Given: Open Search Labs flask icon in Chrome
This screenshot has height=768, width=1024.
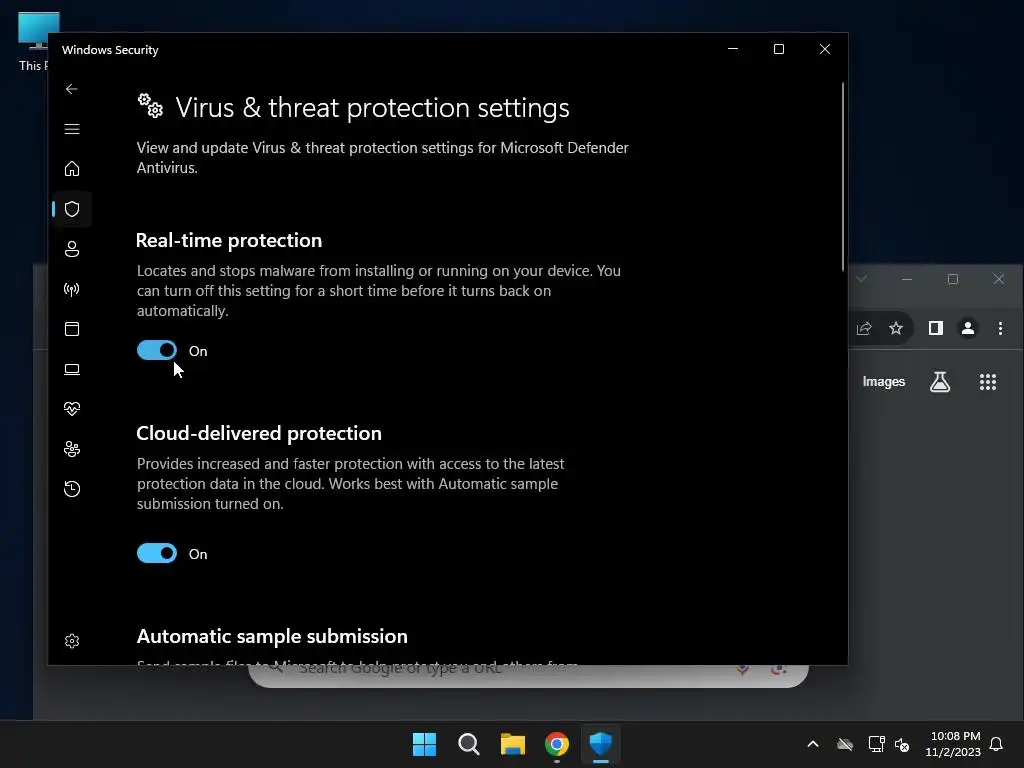Looking at the screenshot, I should (x=940, y=381).
